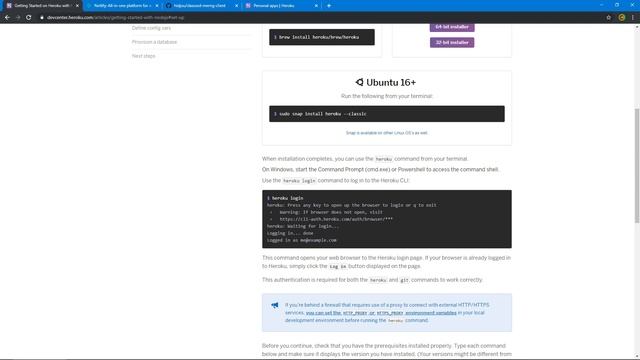Switch to the GitHub repository tab
640x360 pixels.
(x=201, y=6)
